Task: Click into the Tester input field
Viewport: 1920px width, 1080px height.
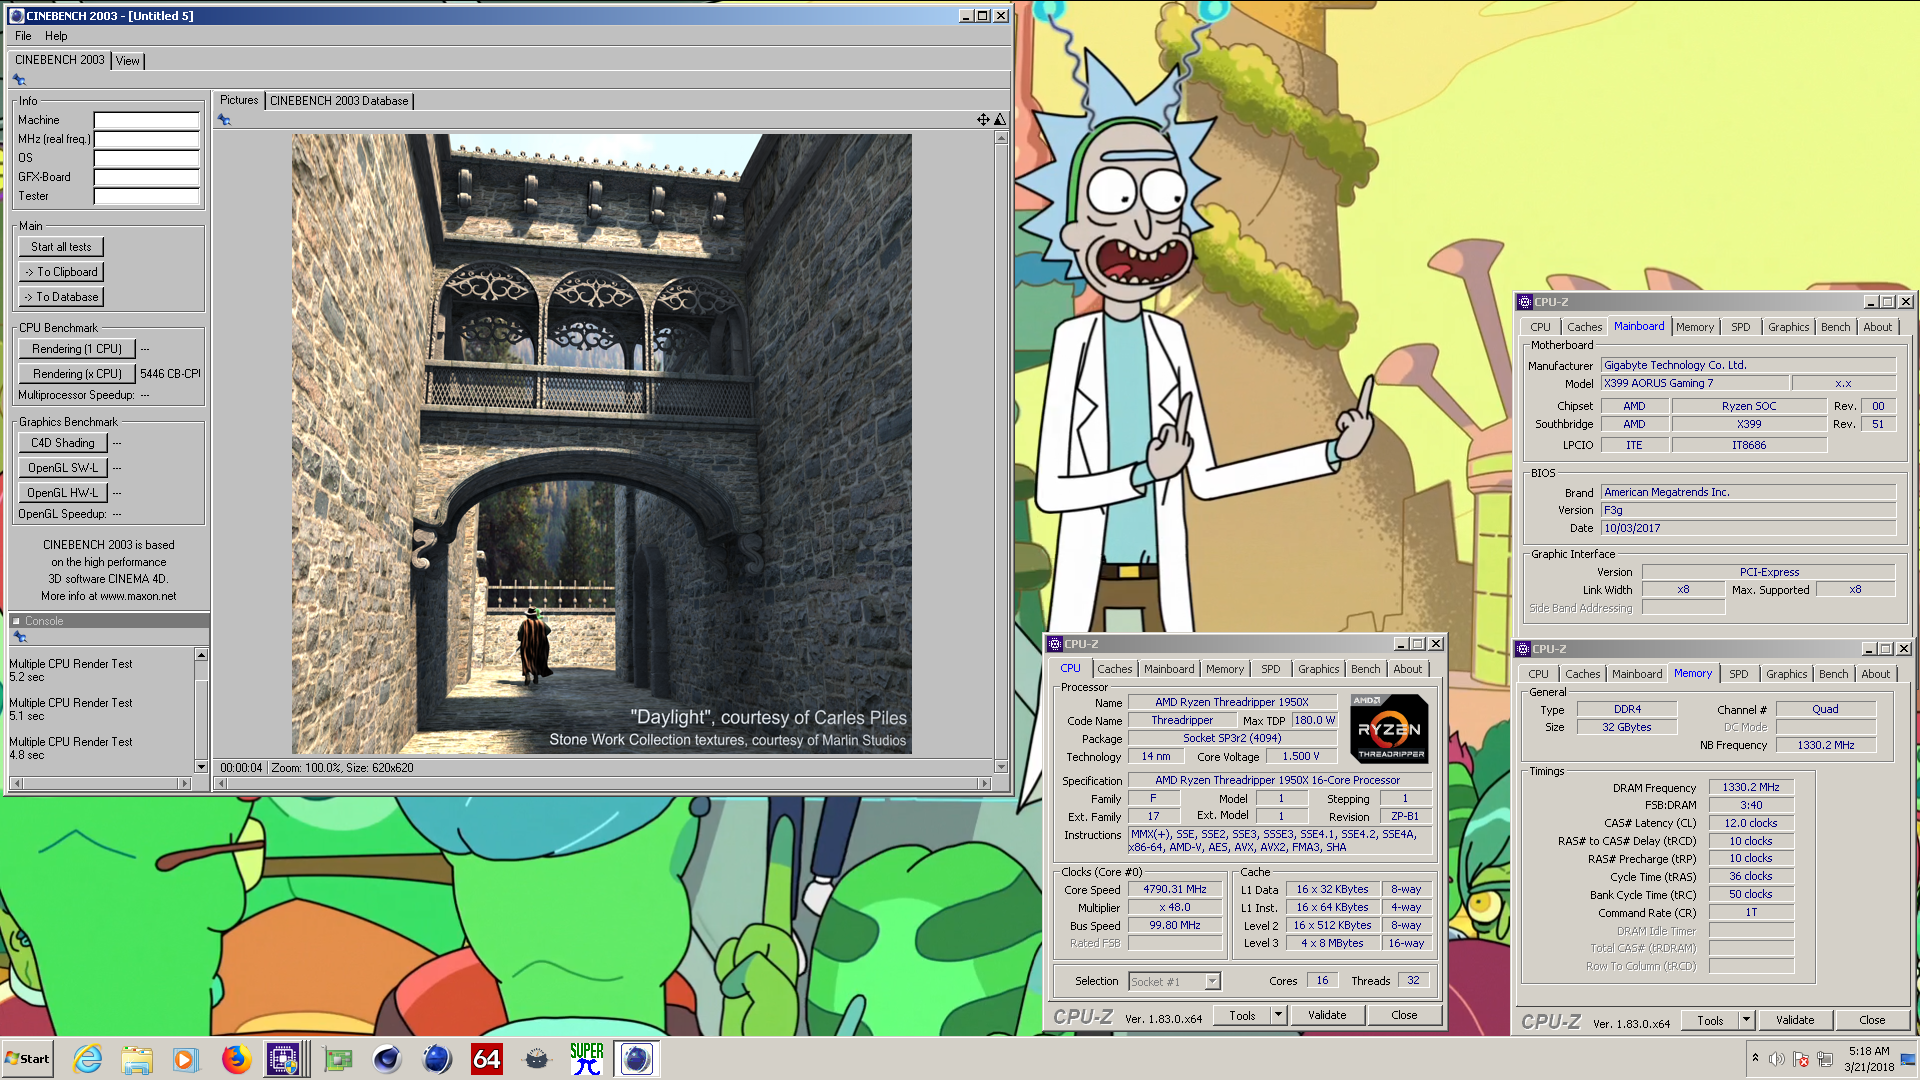Action: click(x=147, y=196)
